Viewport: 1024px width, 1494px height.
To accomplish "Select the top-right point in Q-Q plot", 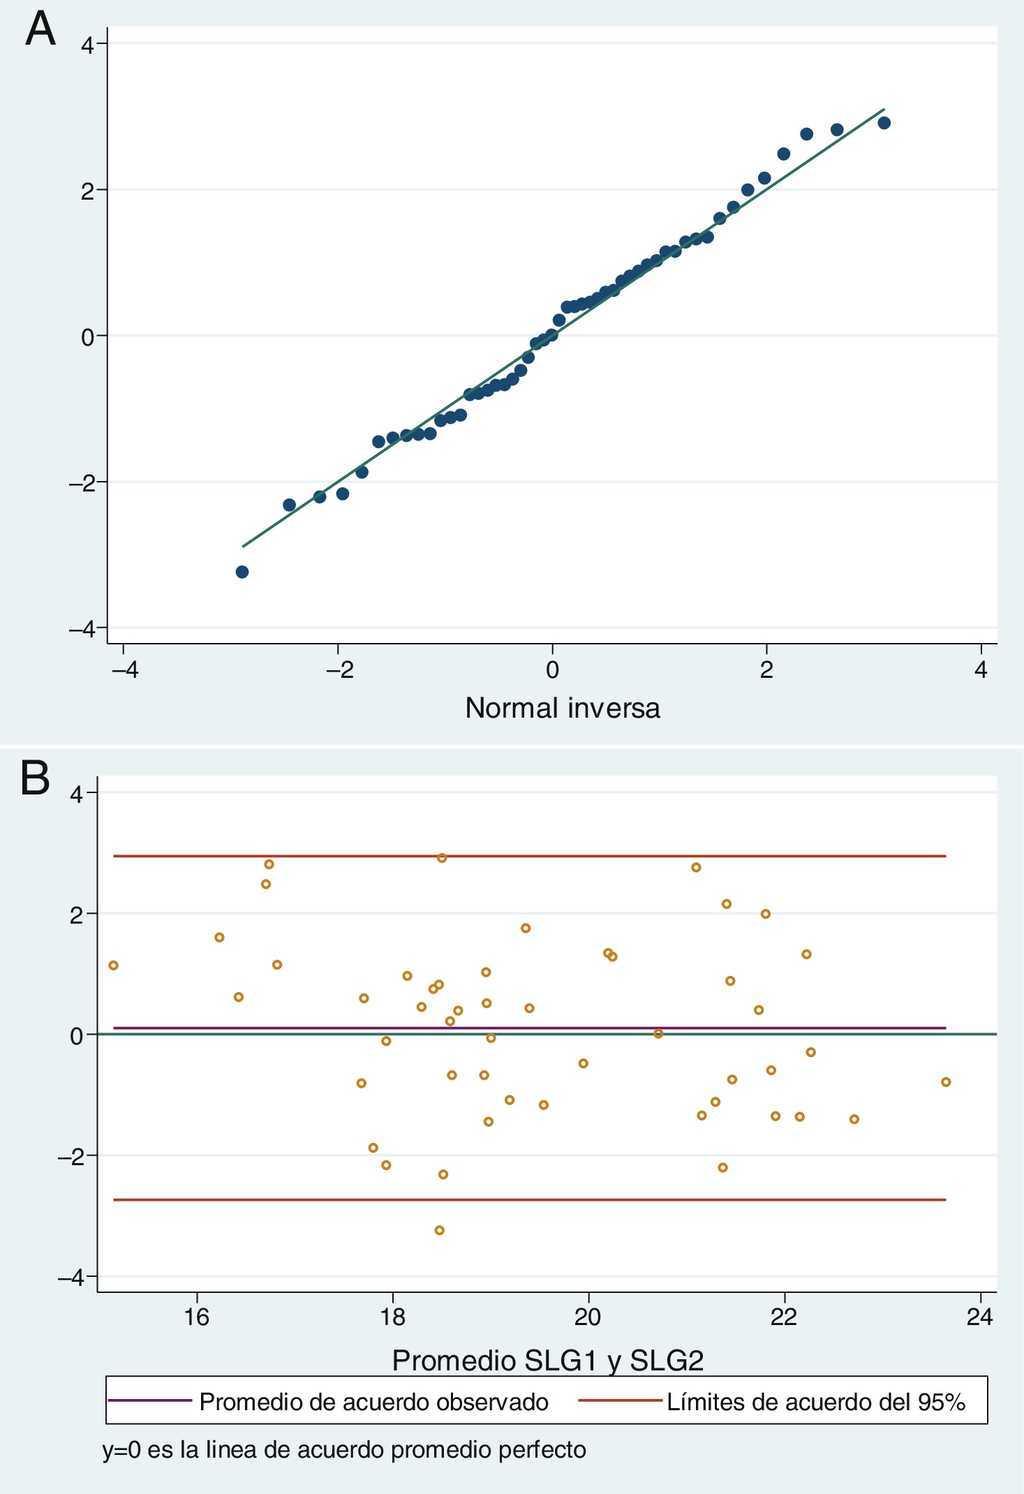I will 884,123.
